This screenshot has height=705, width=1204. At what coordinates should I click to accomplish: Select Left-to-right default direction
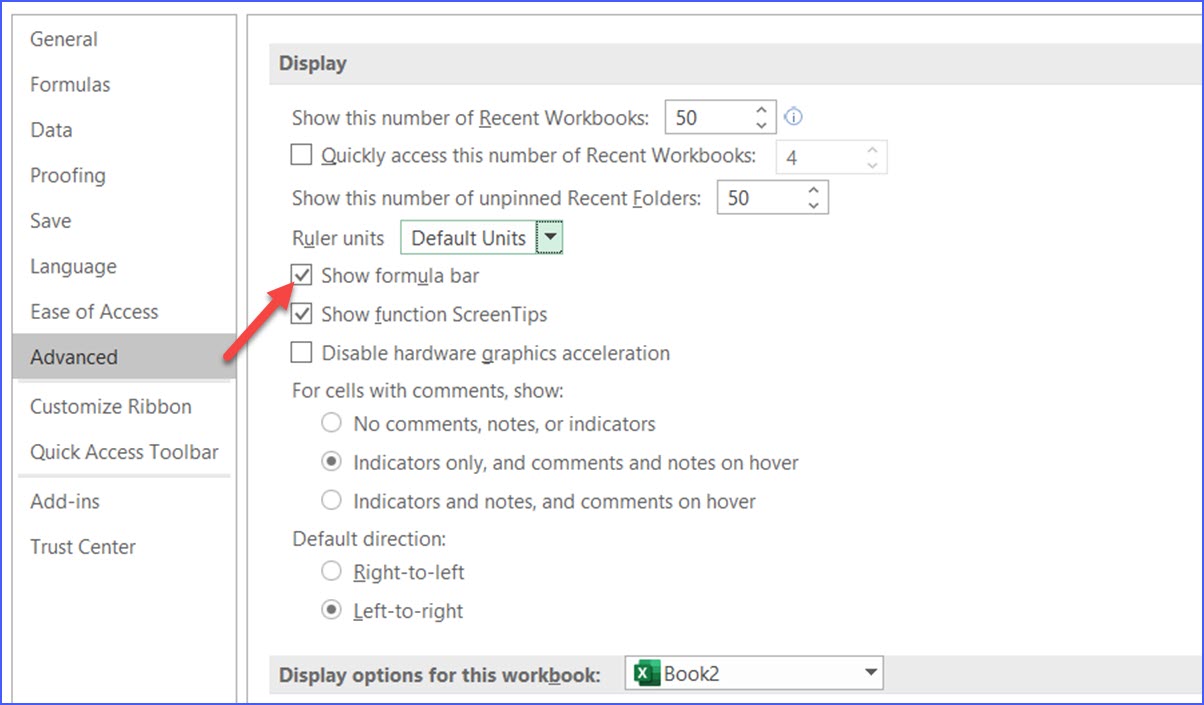click(x=332, y=610)
